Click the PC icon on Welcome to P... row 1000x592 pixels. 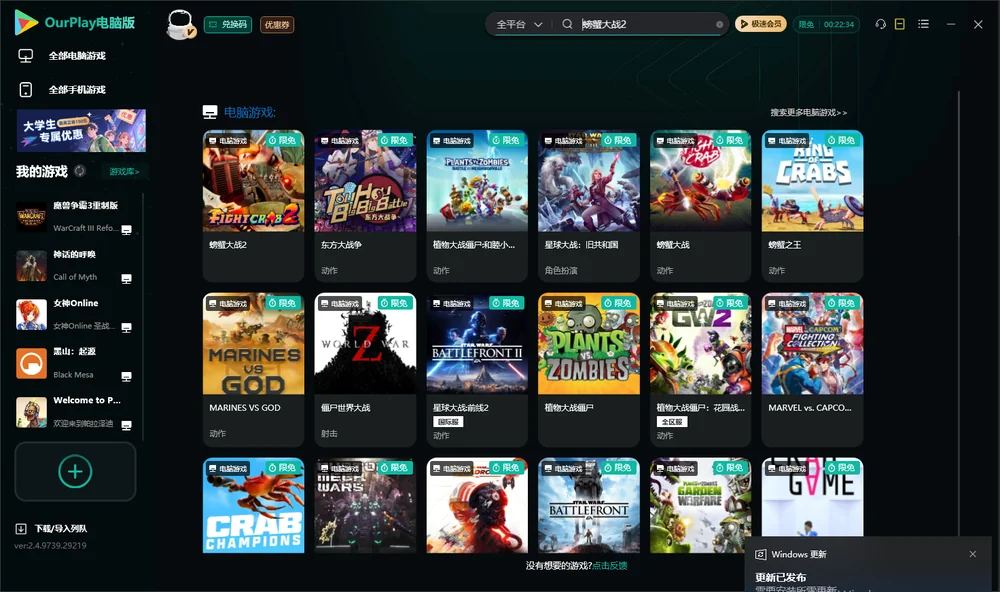pyautogui.click(x=126, y=426)
